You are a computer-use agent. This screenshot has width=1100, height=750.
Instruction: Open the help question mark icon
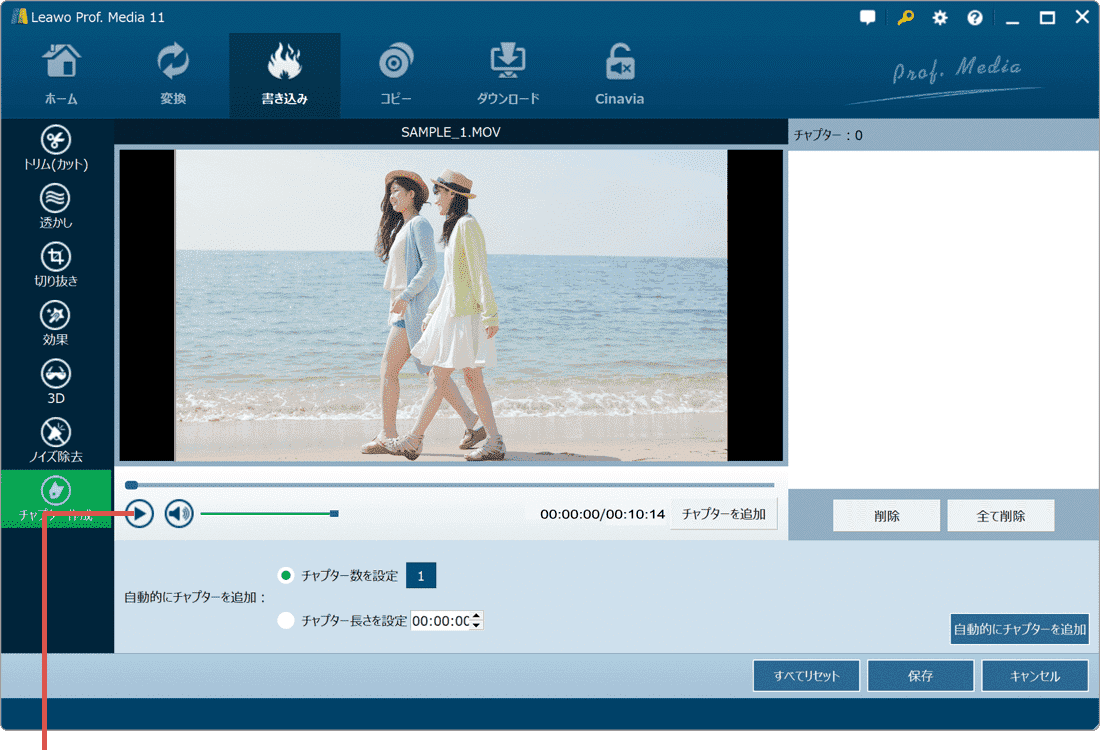(x=974, y=18)
